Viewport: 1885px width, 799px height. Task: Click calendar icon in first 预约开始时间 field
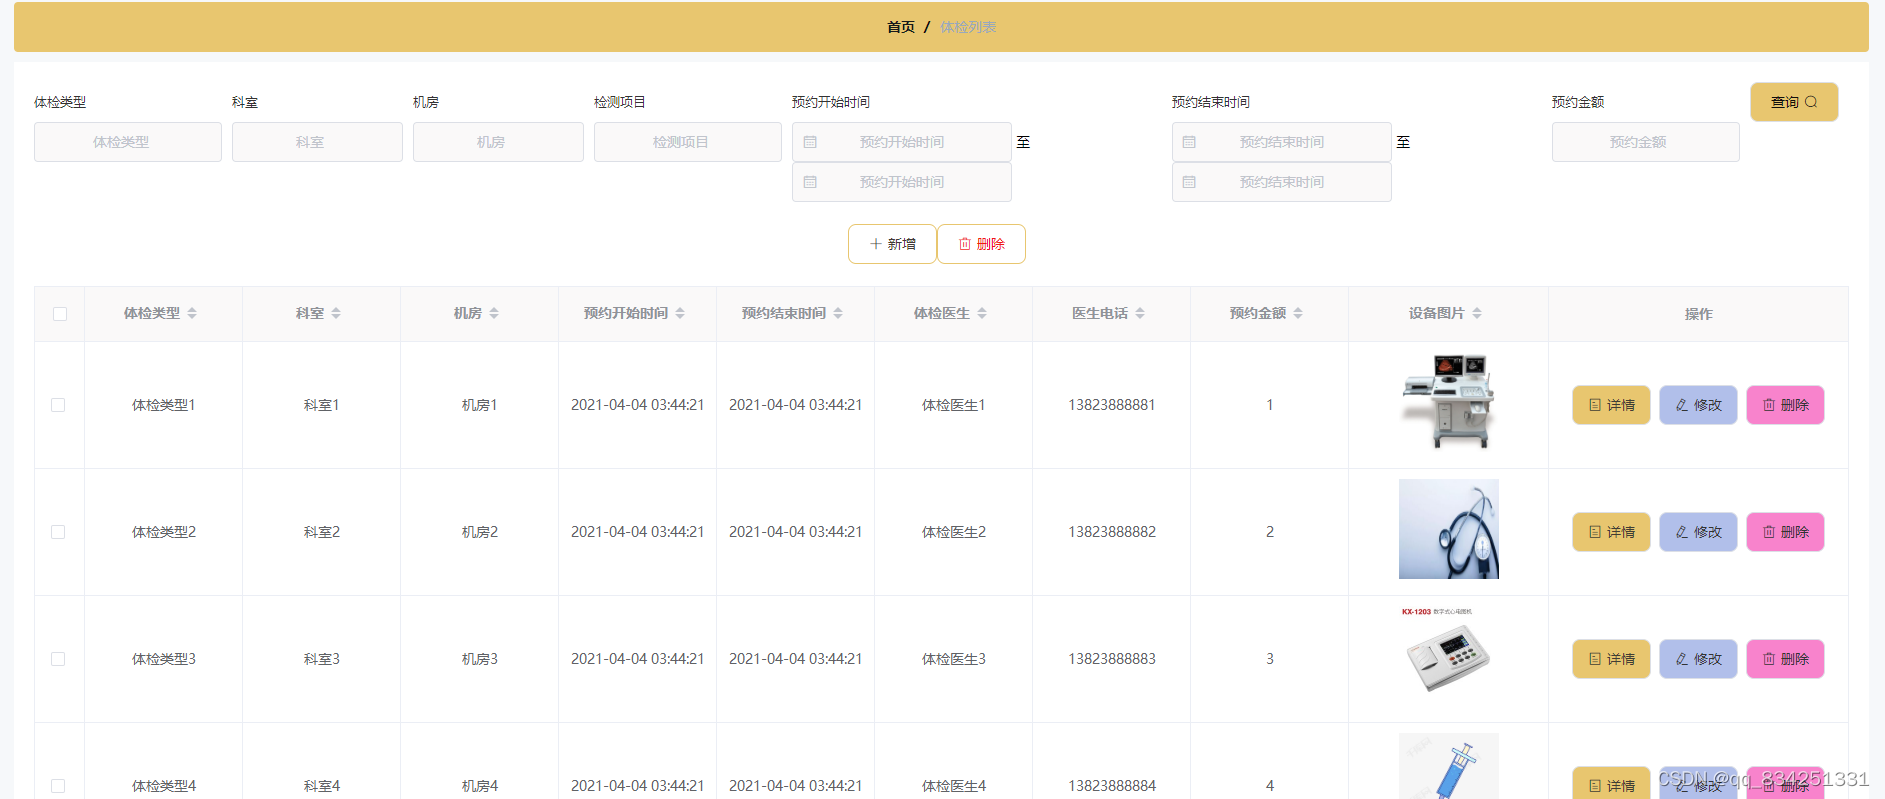(810, 142)
